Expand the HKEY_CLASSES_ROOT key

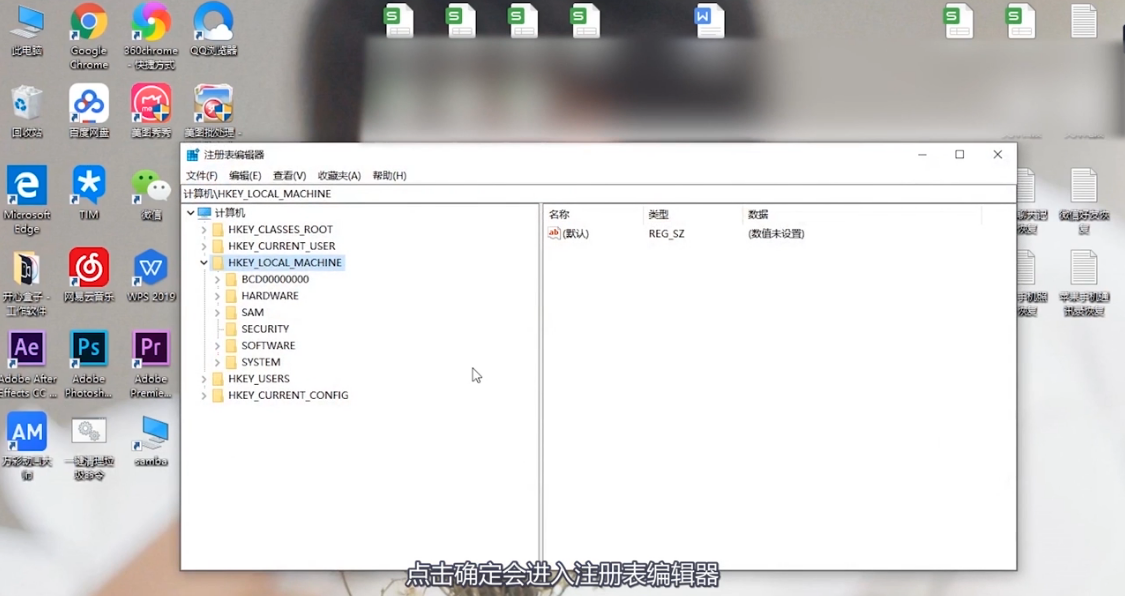pyautogui.click(x=205, y=229)
